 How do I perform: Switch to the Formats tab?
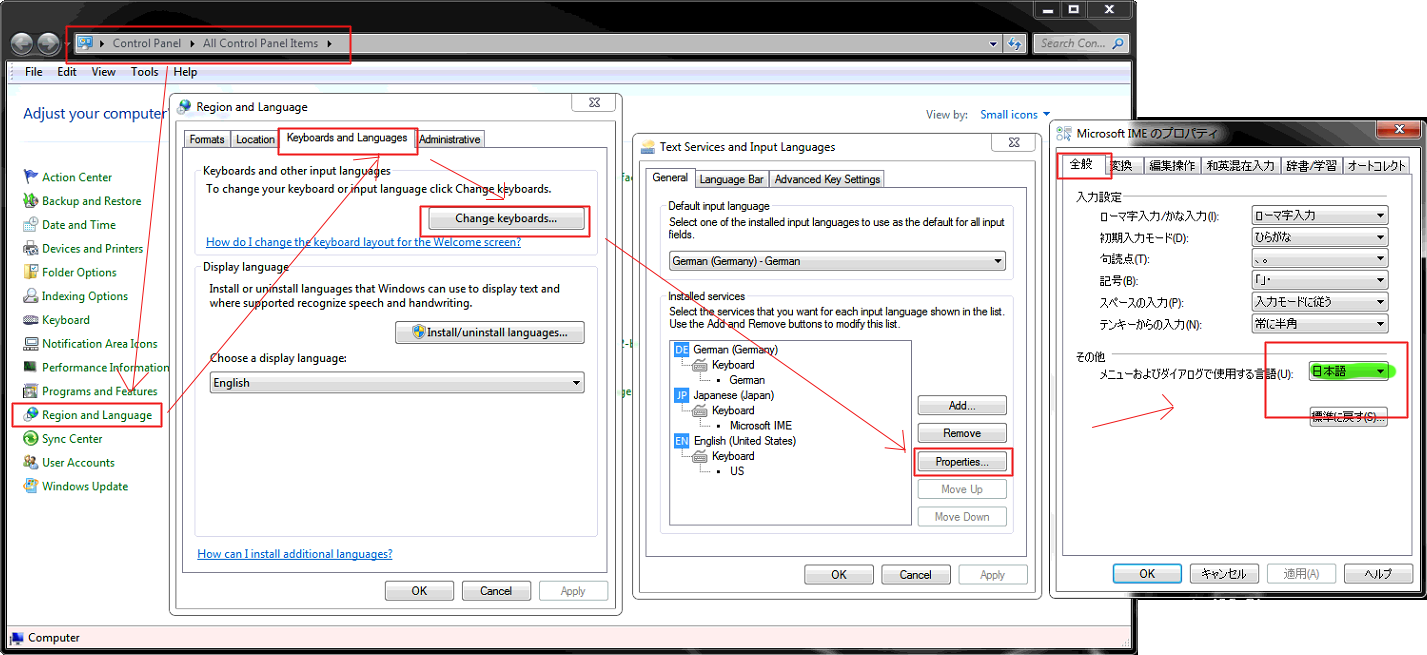(x=207, y=140)
